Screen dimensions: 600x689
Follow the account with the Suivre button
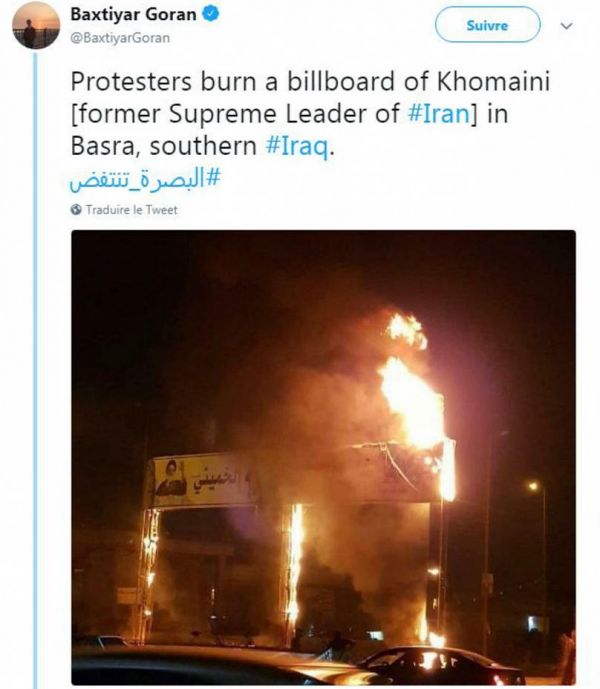(487, 25)
